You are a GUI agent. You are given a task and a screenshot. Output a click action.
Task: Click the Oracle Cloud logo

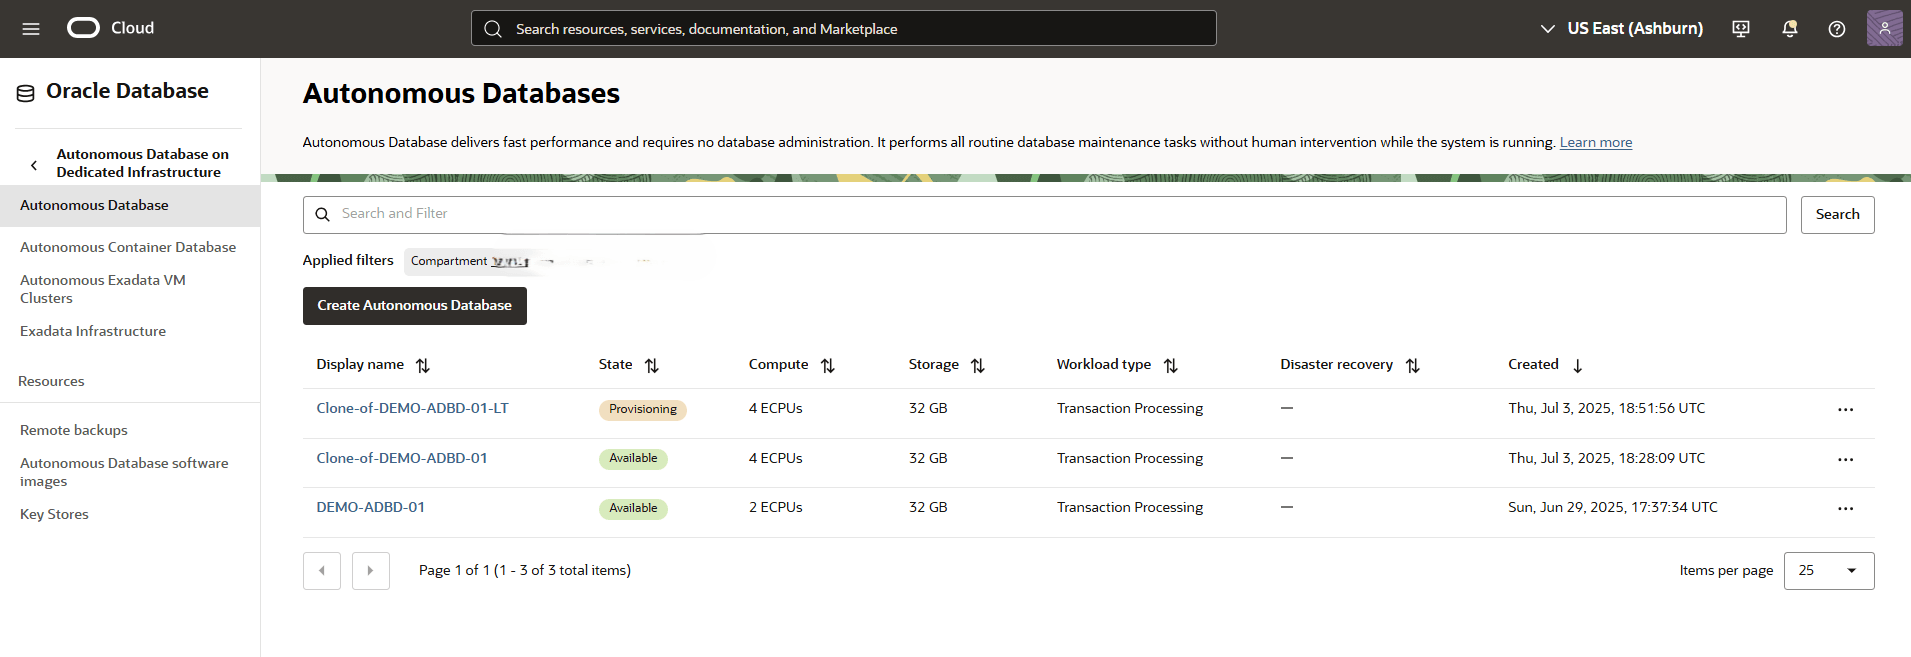(x=110, y=28)
